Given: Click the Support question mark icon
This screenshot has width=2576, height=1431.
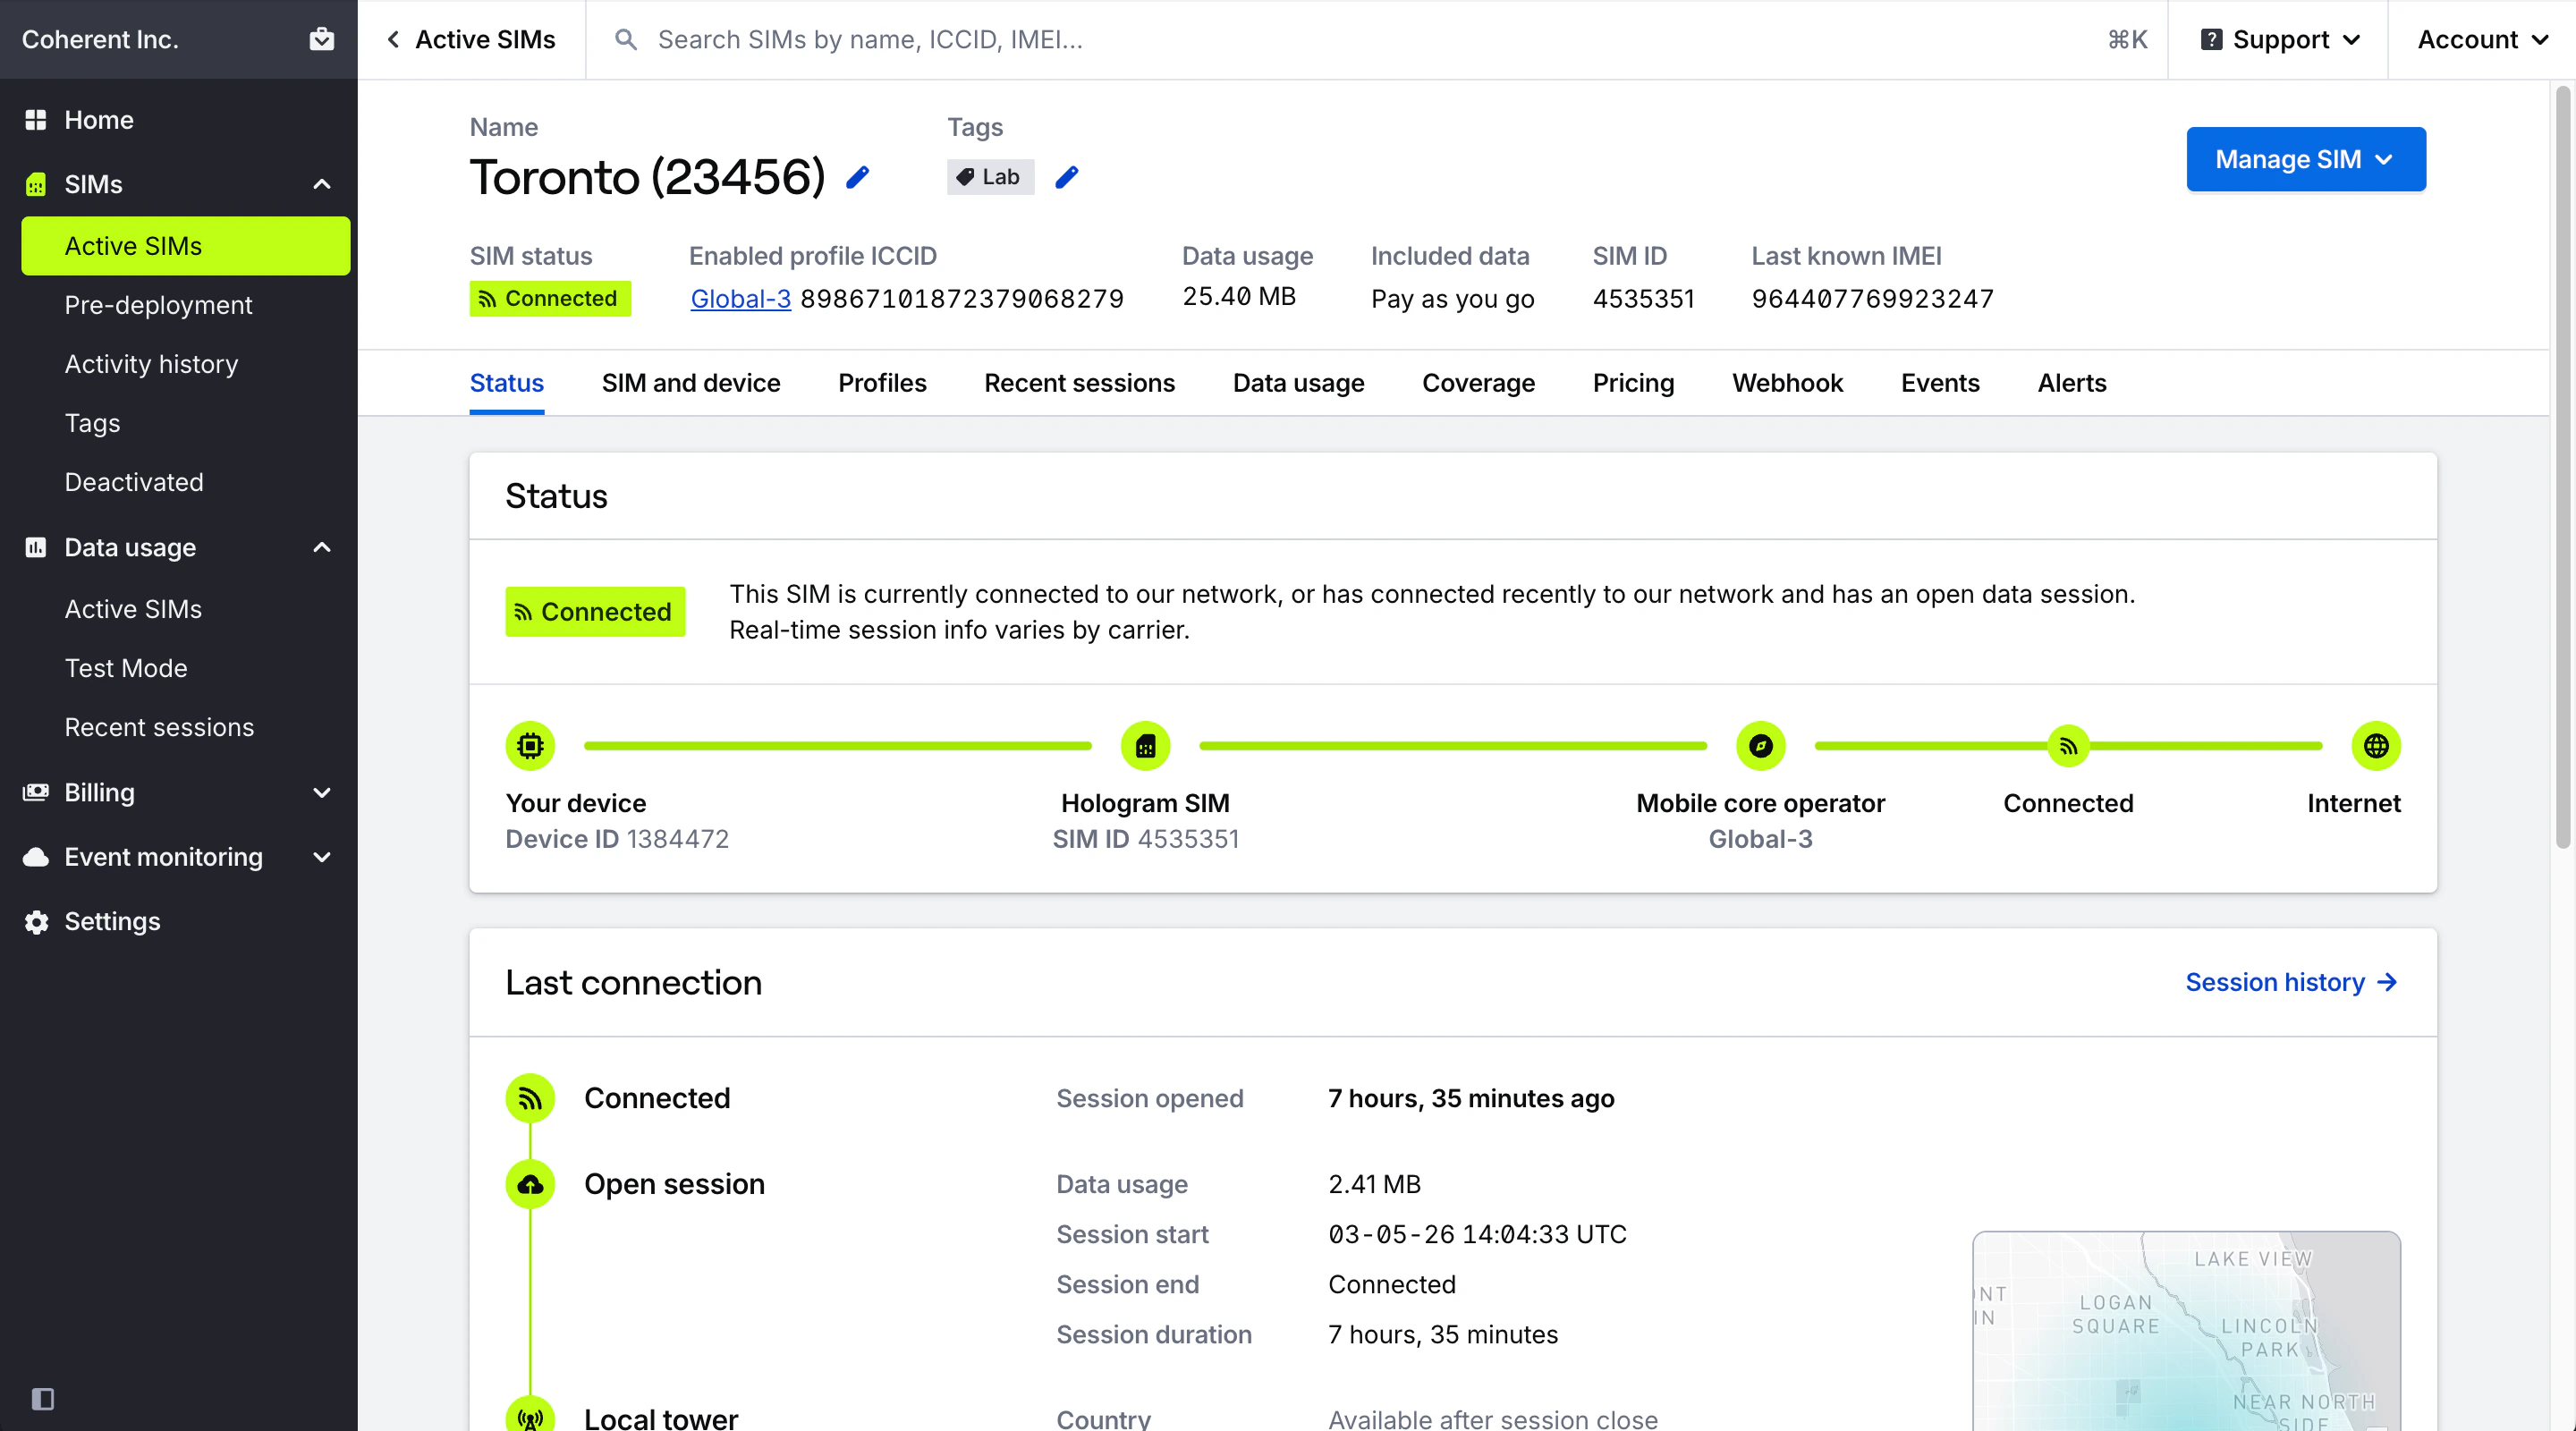Looking at the screenshot, I should point(2211,39).
